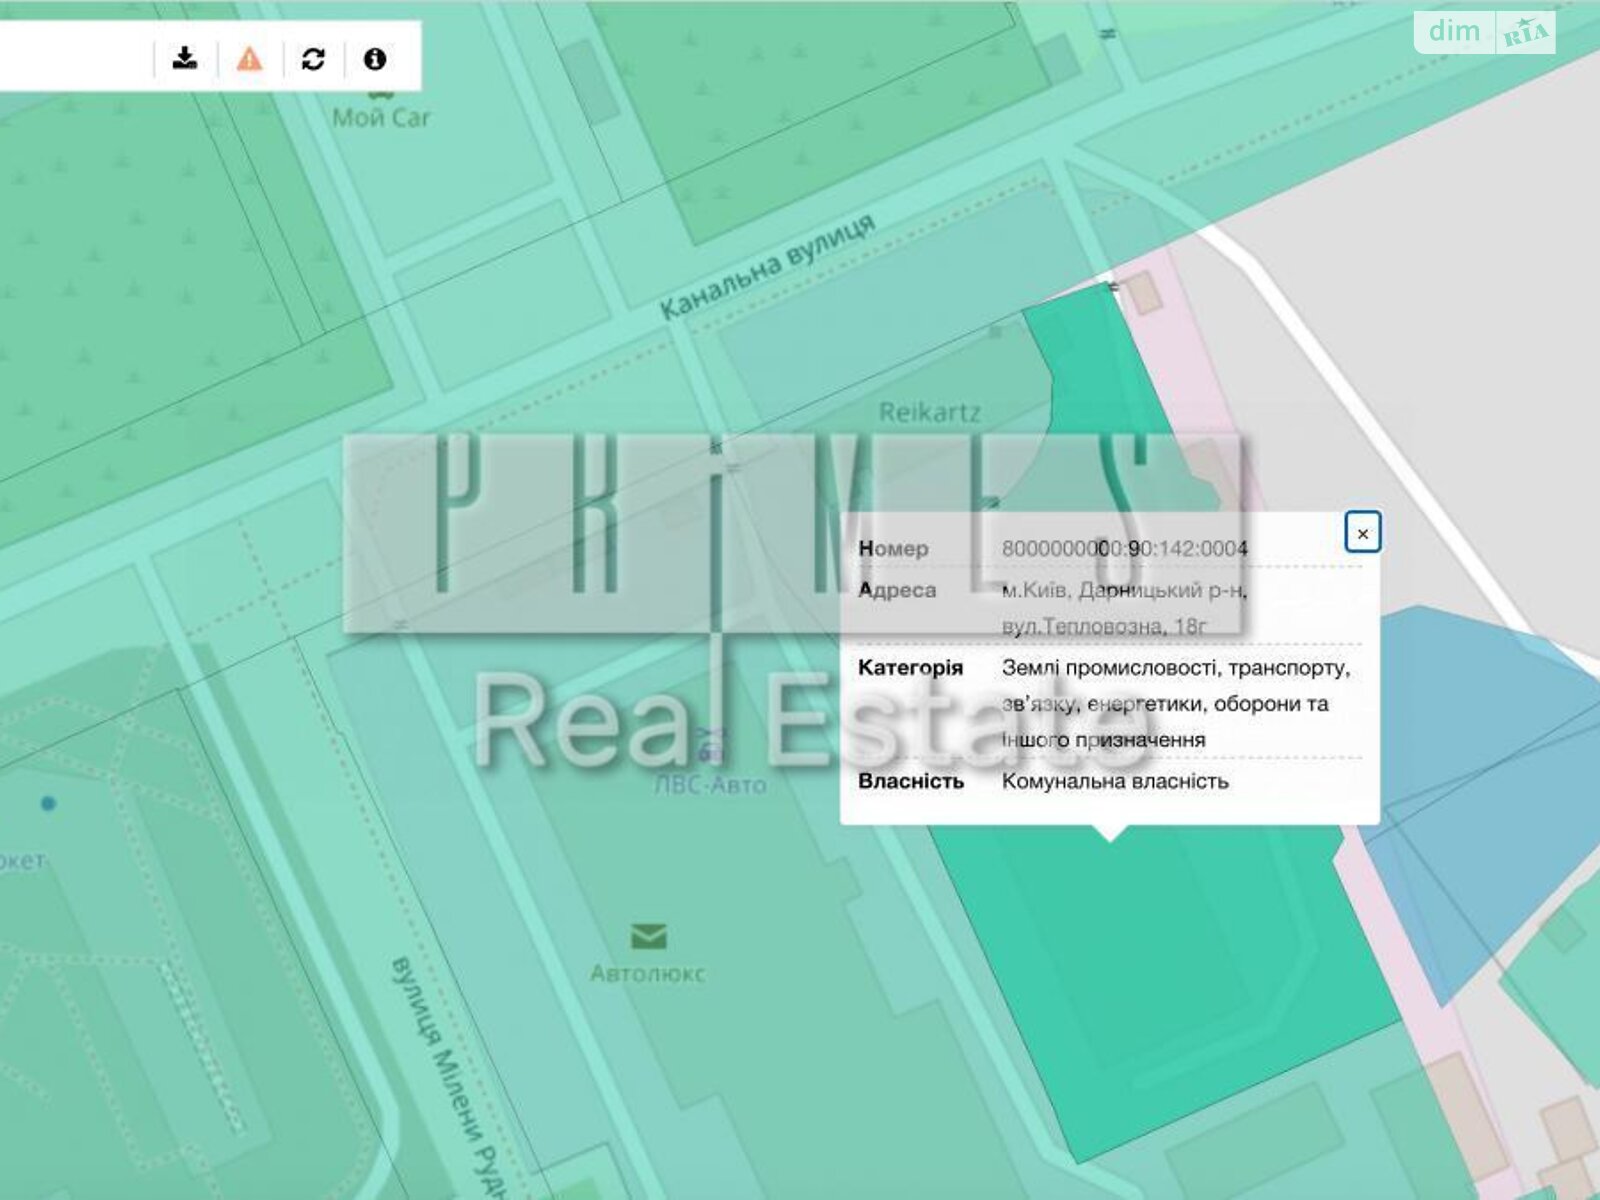Click the Мой Car map label
The image size is (1600, 1200).
coord(381,118)
